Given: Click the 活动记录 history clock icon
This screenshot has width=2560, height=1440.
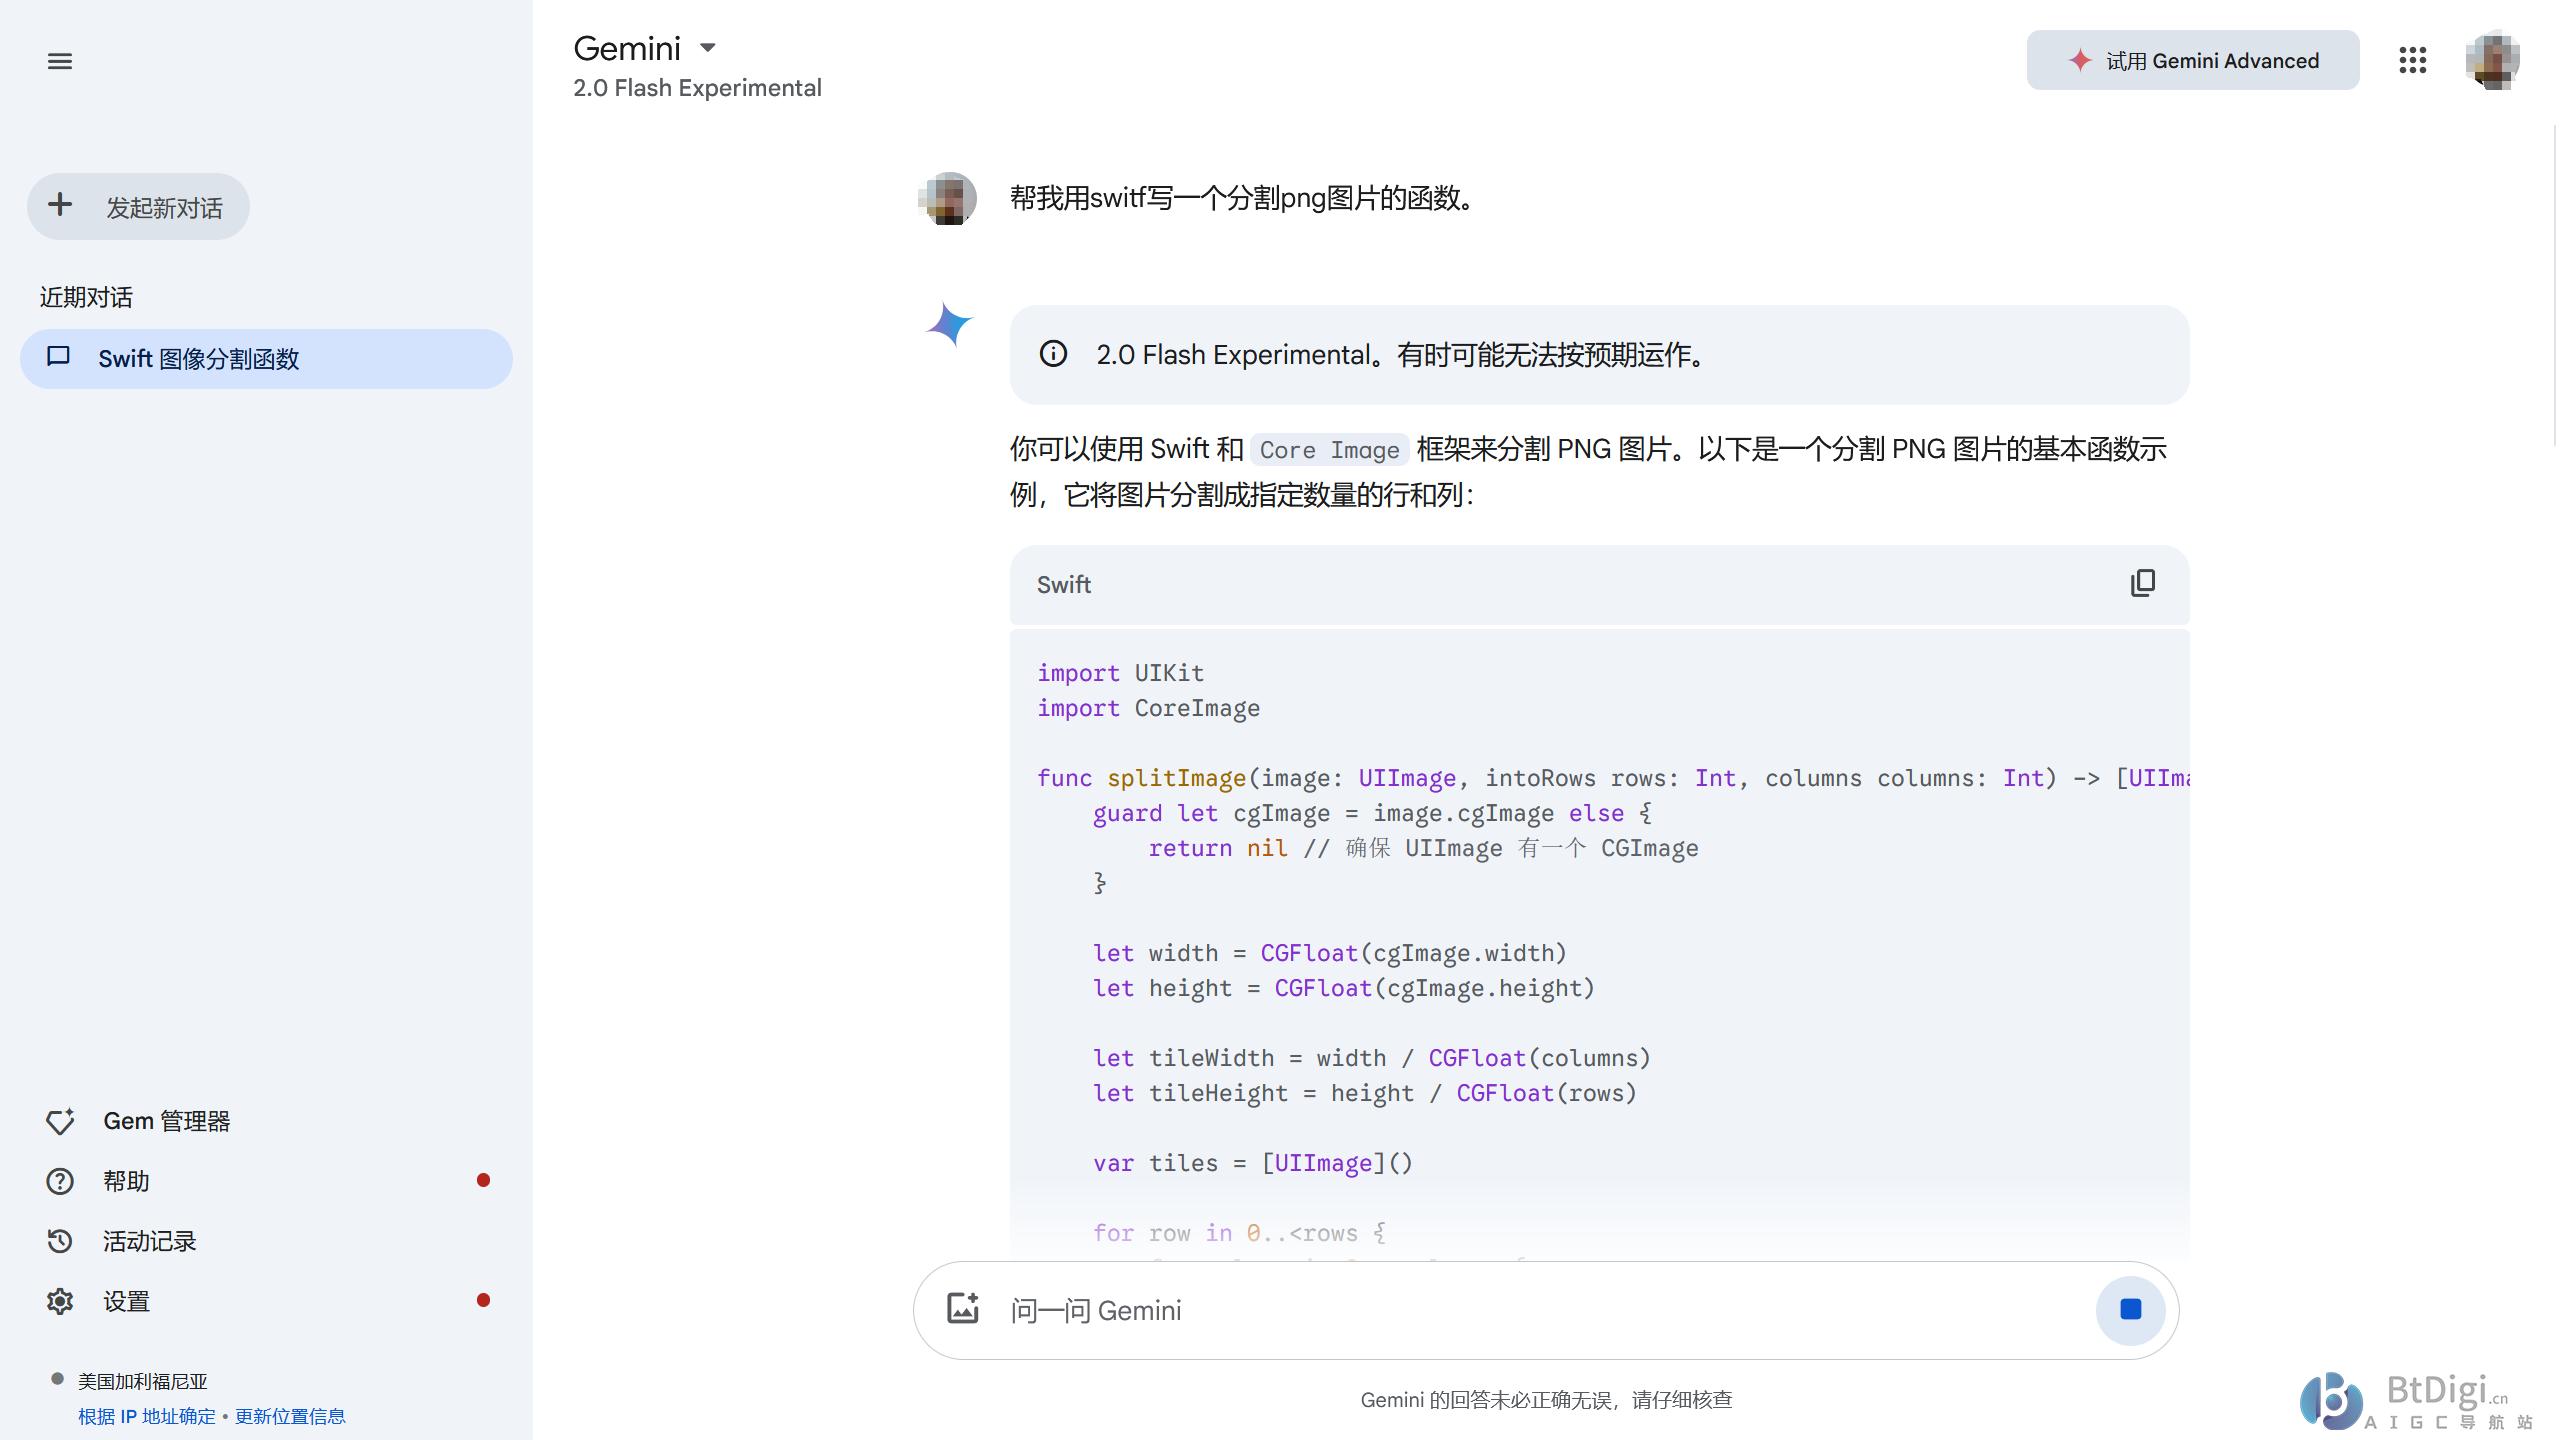Looking at the screenshot, I should (60, 1241).
